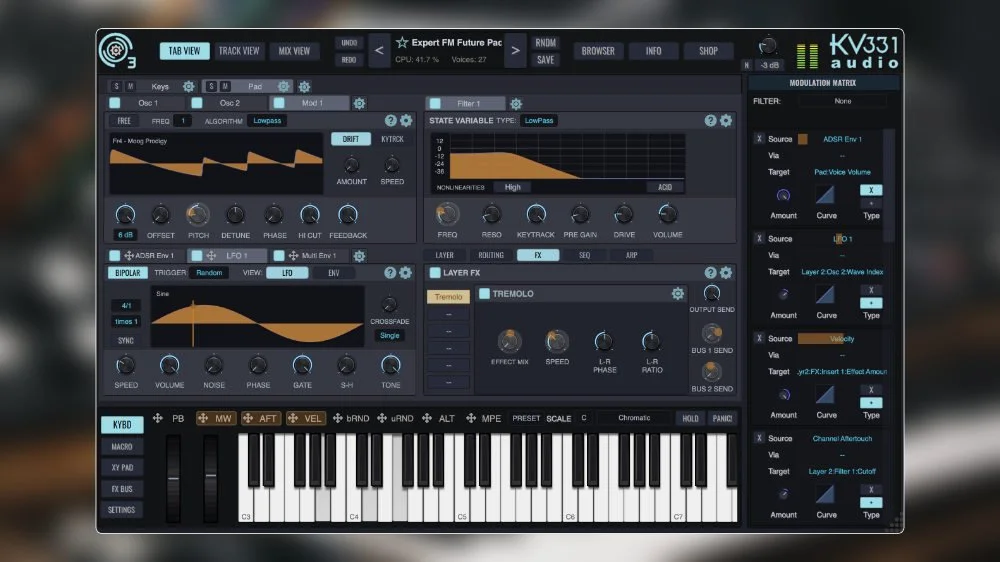
Task: Open Modulation Matrix filter None dropdown
Action: click(842, 101)
